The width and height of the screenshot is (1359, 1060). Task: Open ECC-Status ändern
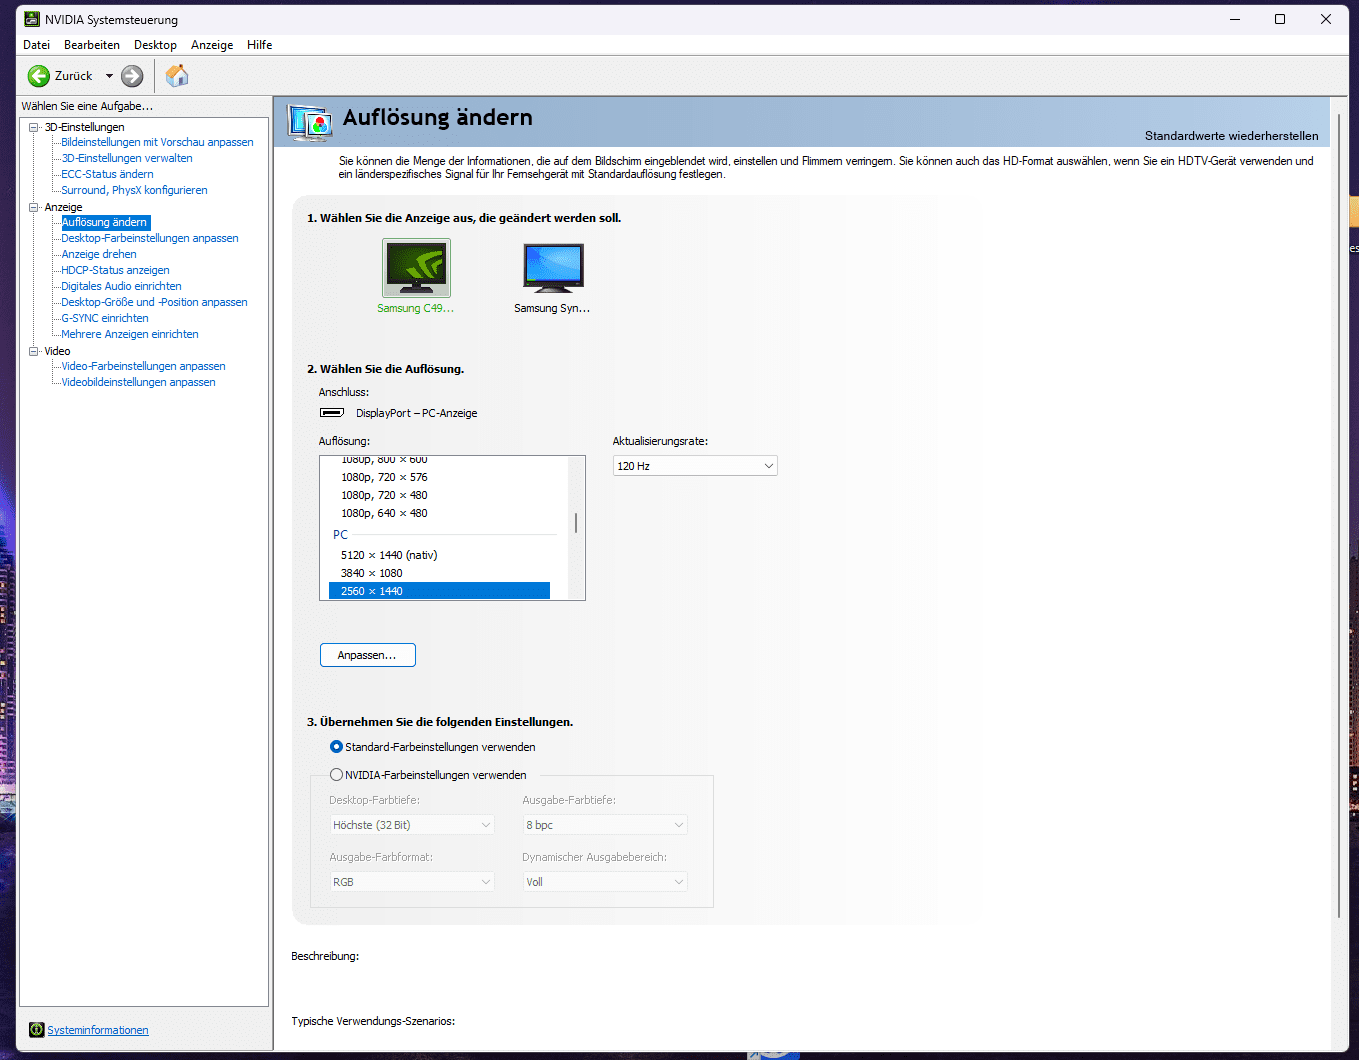point(107,174)
